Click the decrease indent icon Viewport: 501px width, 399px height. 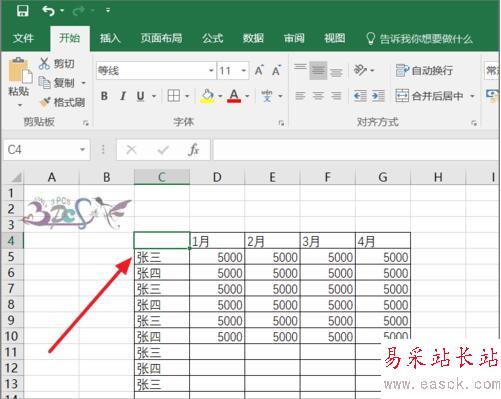point(360,96)
